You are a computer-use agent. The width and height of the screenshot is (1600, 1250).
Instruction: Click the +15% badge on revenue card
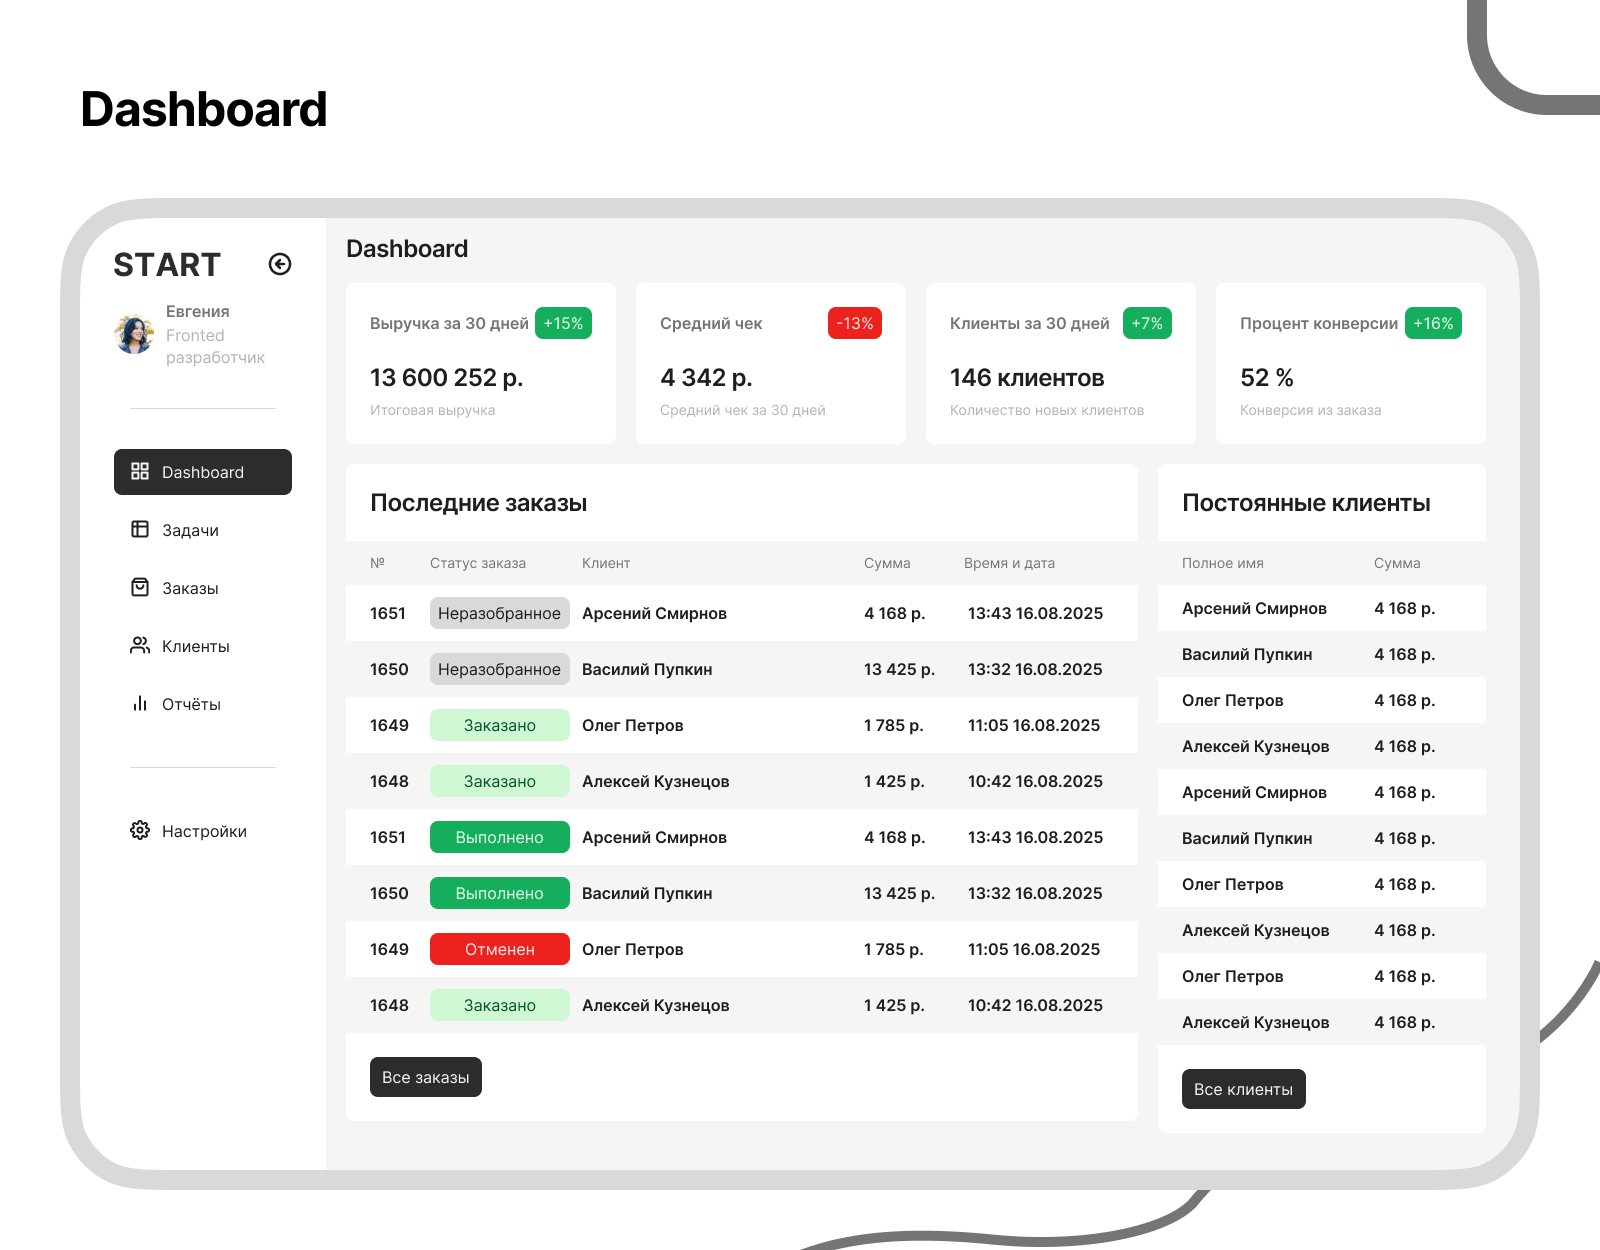pos(562,323)
